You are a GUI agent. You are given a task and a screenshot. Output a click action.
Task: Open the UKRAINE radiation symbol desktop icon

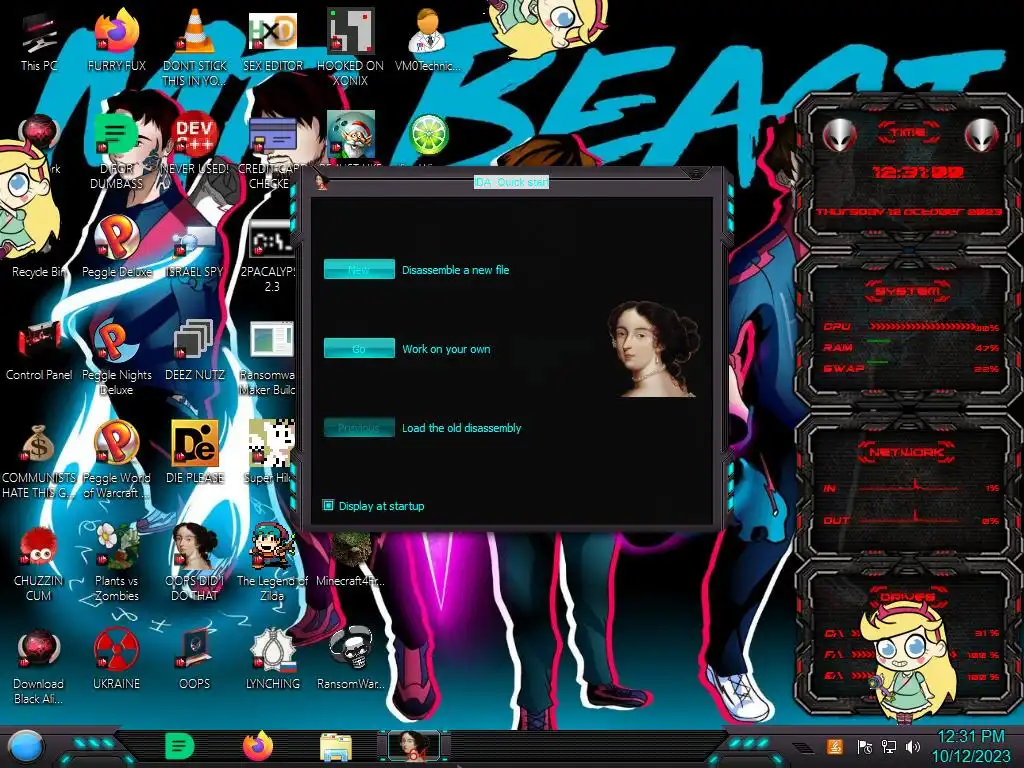[117, 649]
